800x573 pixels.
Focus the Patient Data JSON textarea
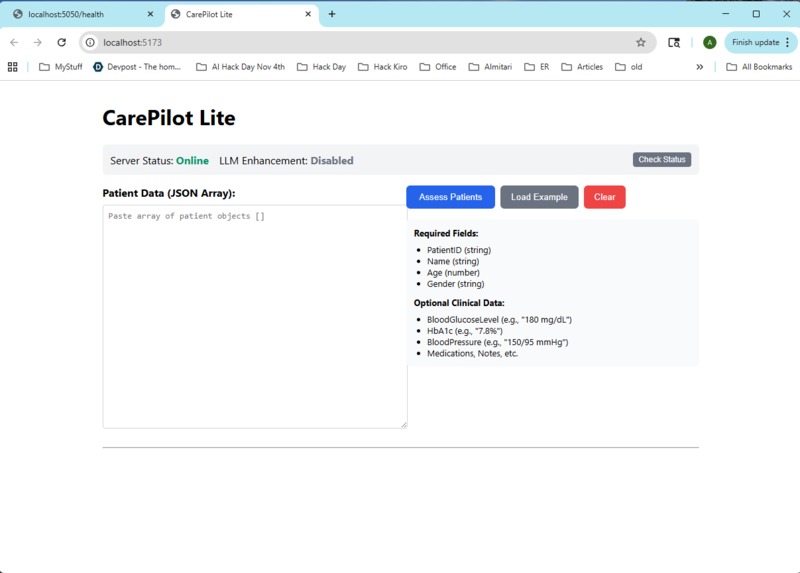click(x=255, y=317)
